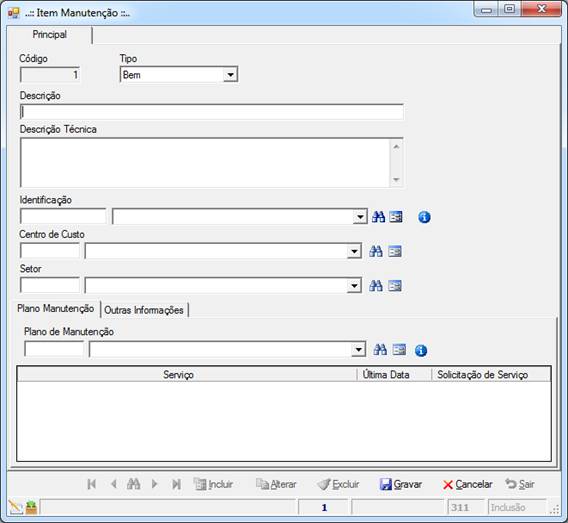This screenshot has width=568, height=523.
Task: Click the Plano de Manutenção code input field
Action: point(54,350)
